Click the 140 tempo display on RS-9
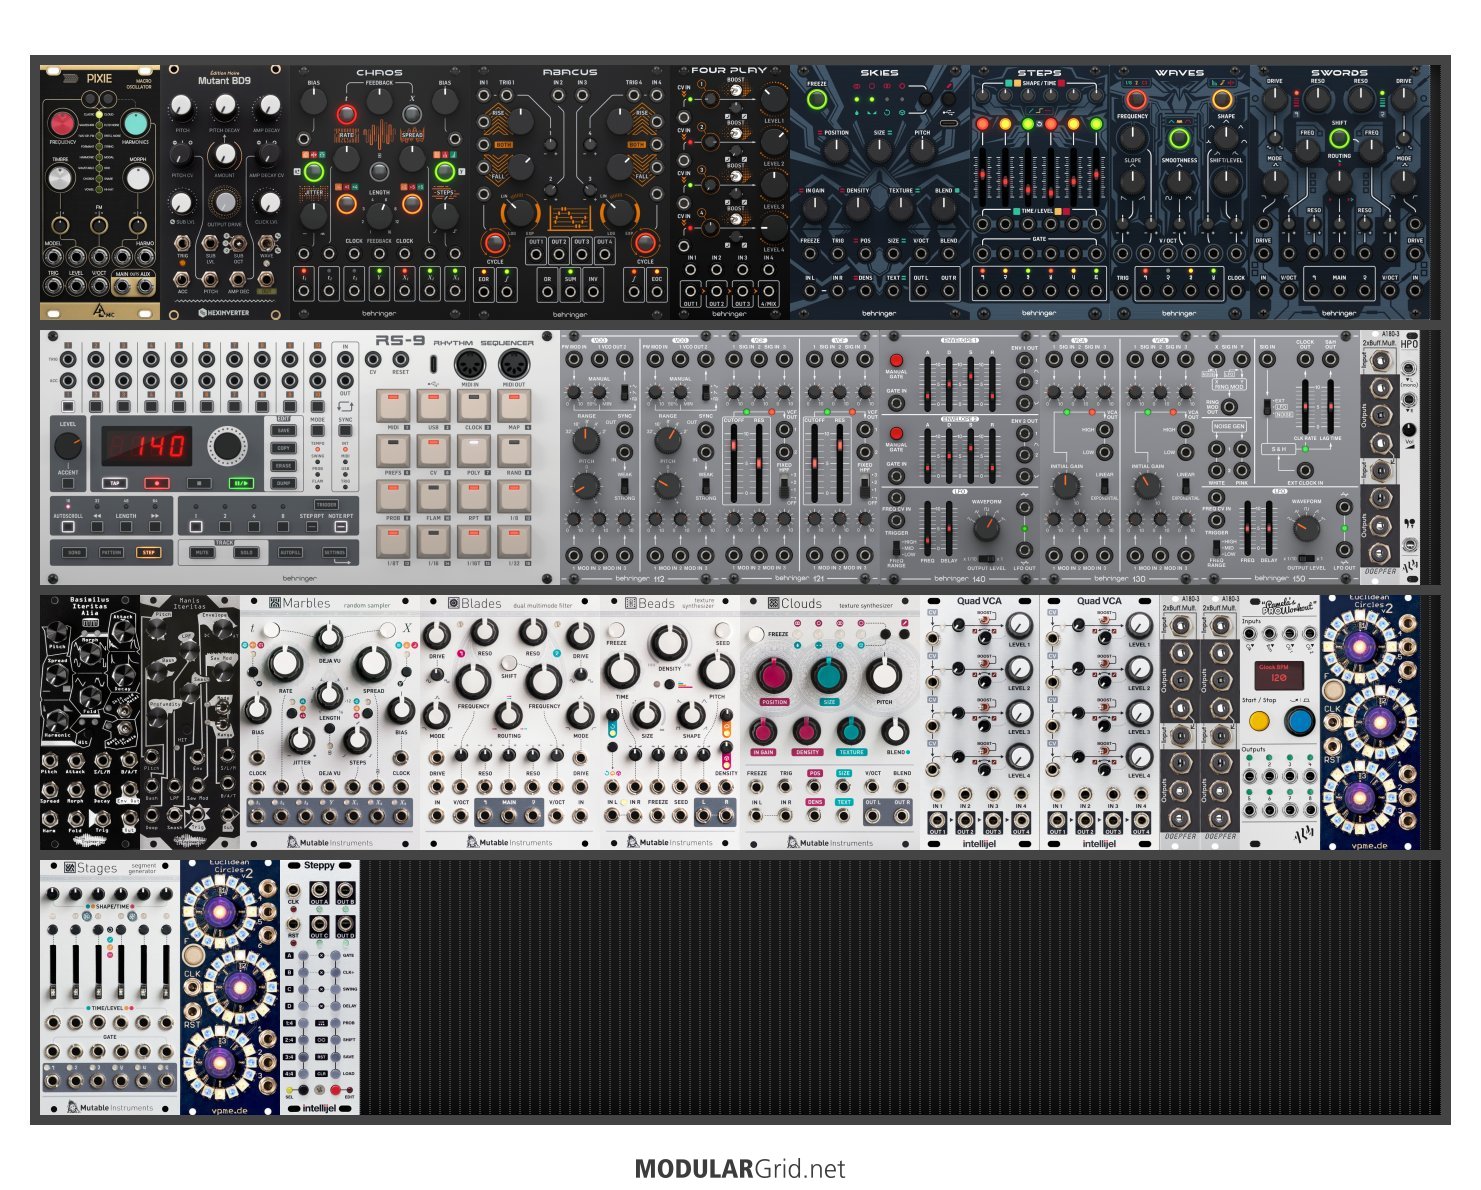 147,446
